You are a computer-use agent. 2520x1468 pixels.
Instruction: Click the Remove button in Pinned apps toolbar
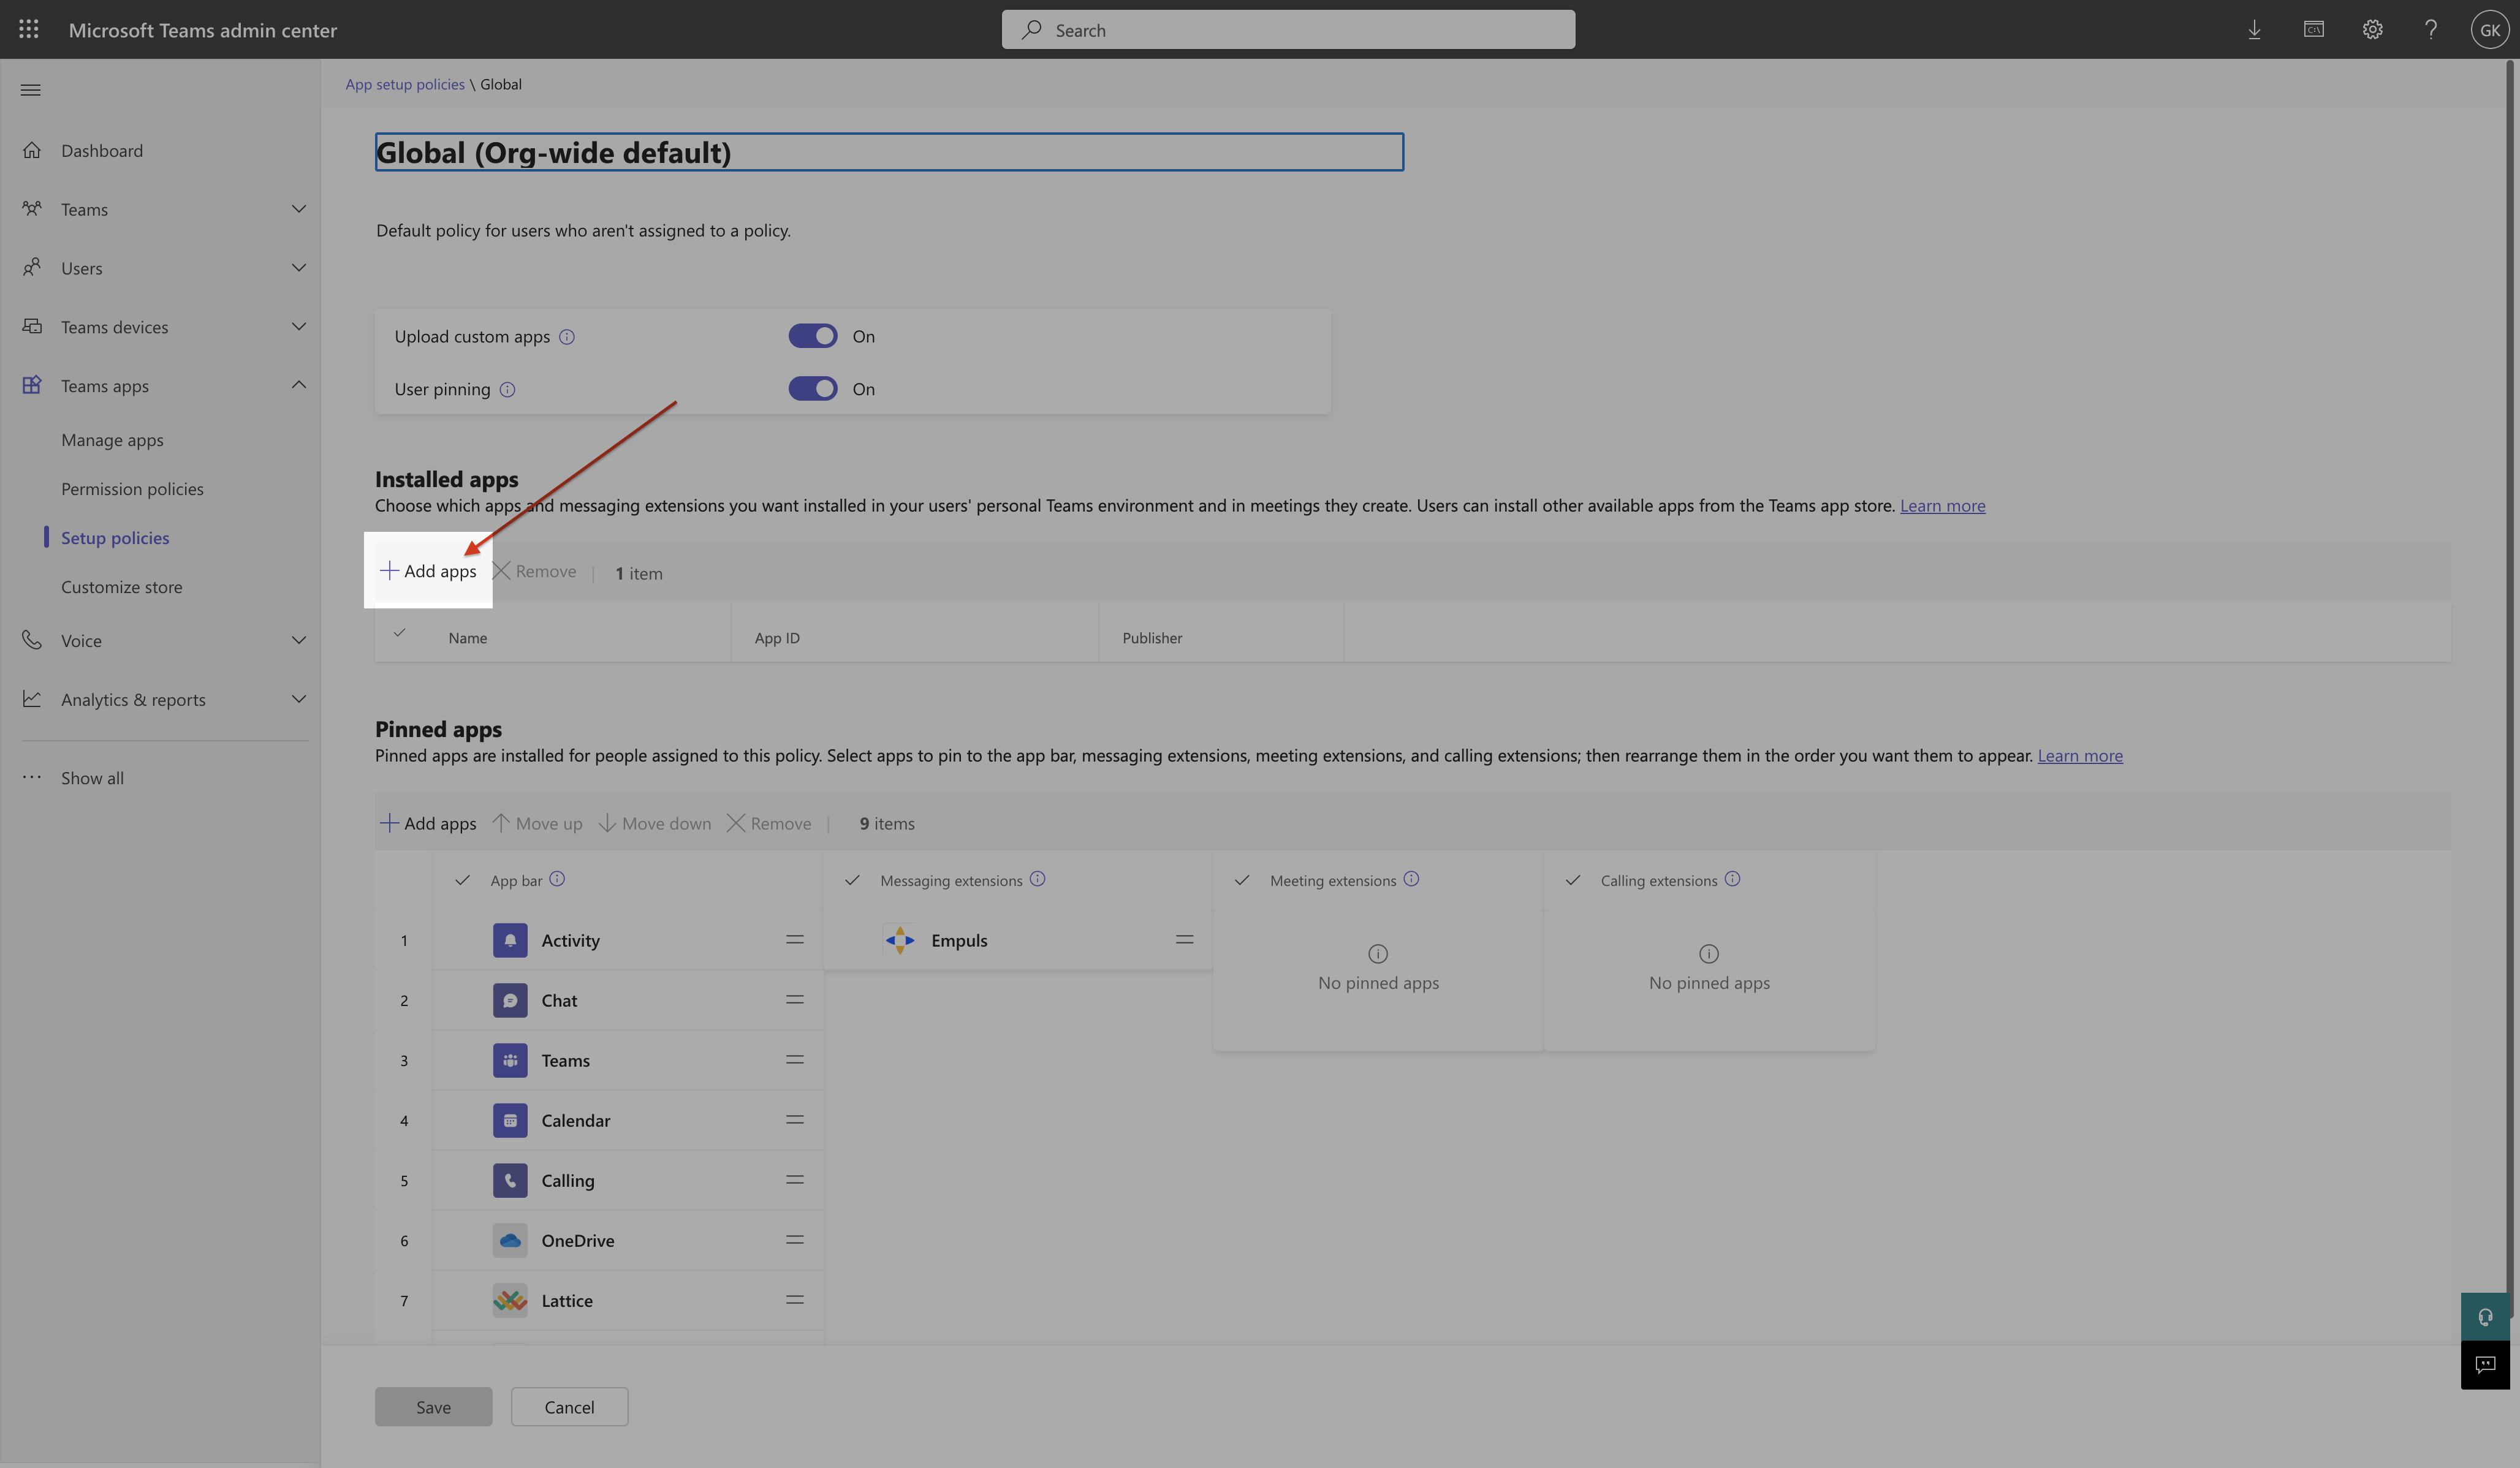click(768, 823)
